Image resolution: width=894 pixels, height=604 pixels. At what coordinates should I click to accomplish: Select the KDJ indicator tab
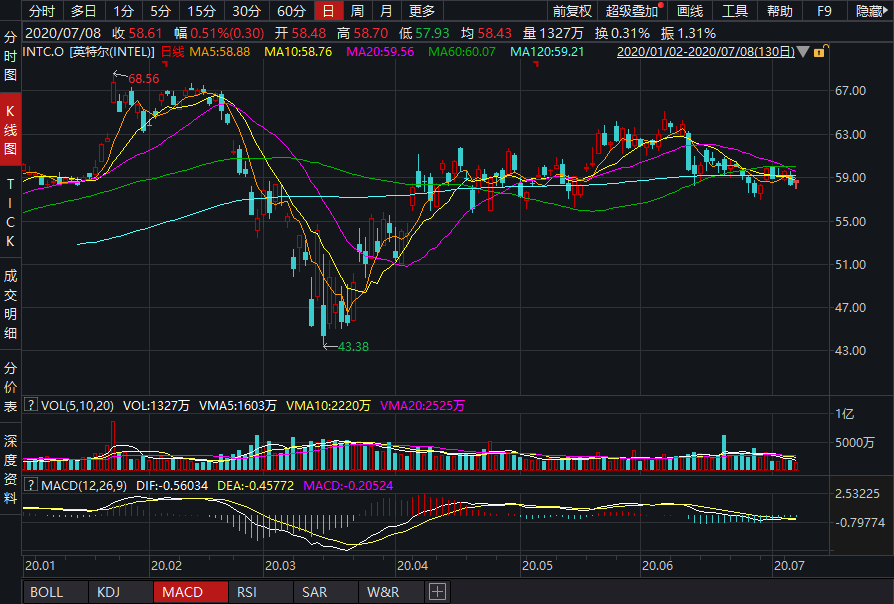[110, 592]
